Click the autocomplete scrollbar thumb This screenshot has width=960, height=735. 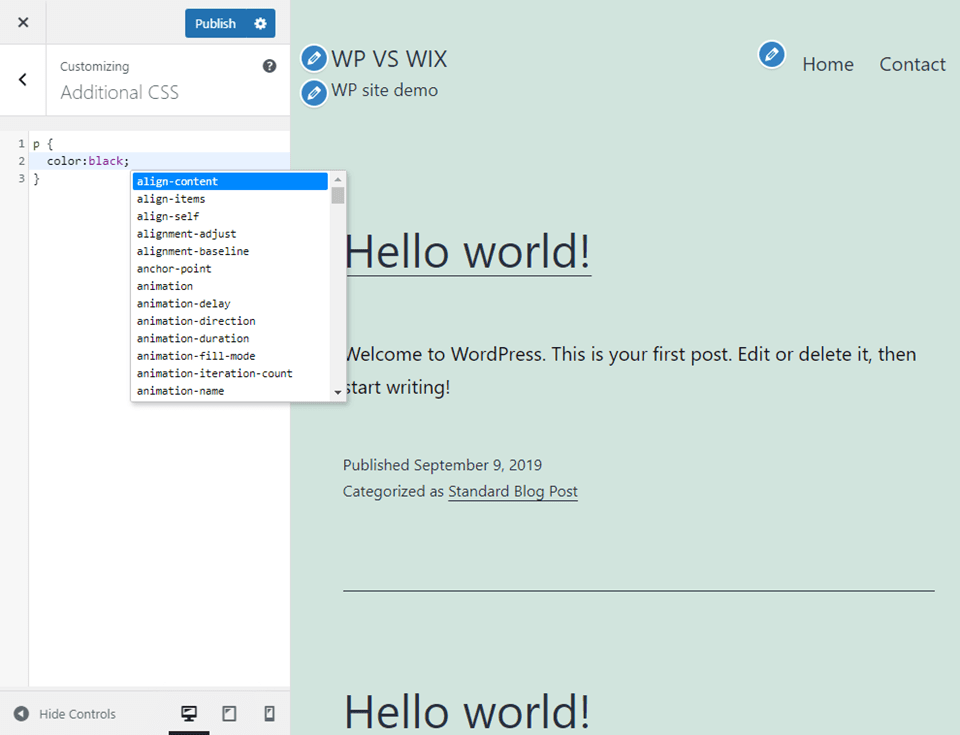point(337,195)
